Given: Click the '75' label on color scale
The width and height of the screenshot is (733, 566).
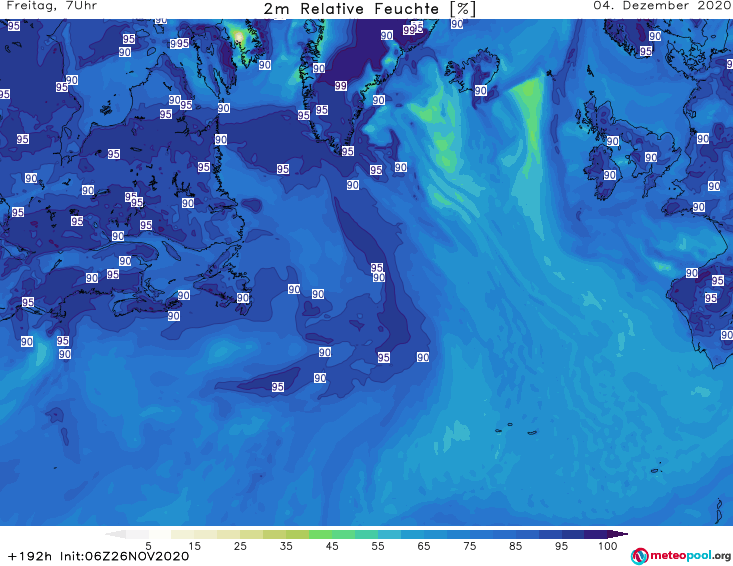Looking at the screenshot, I should (469, 546).
